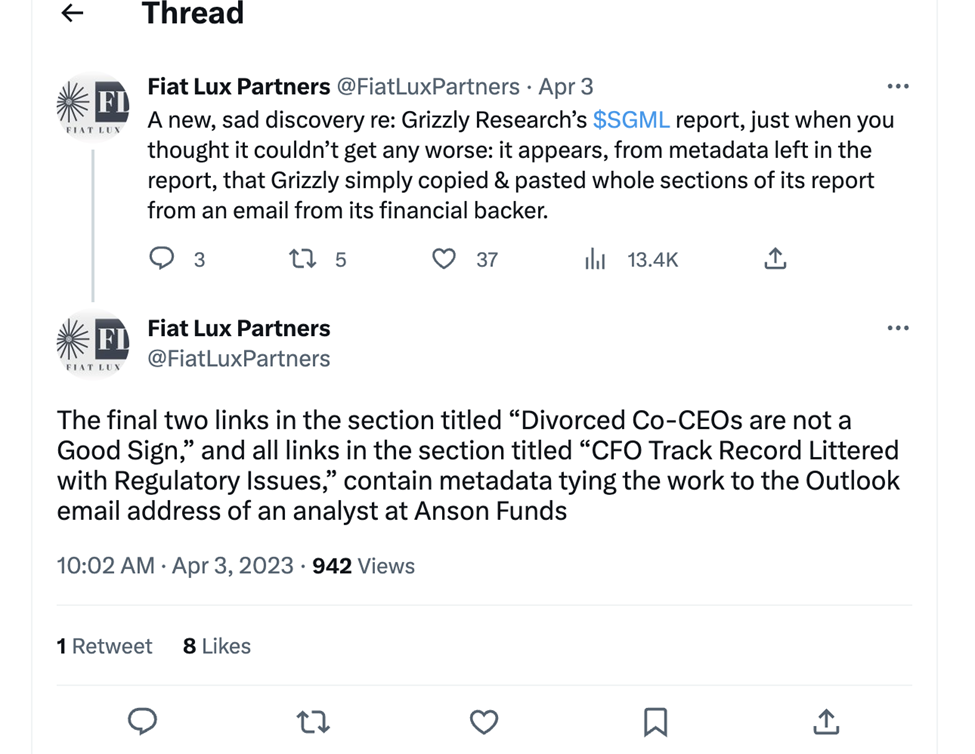Click the Fiat Lux avatar on first tweet
The width and height of the screenshot is (975, 754).
94,105
